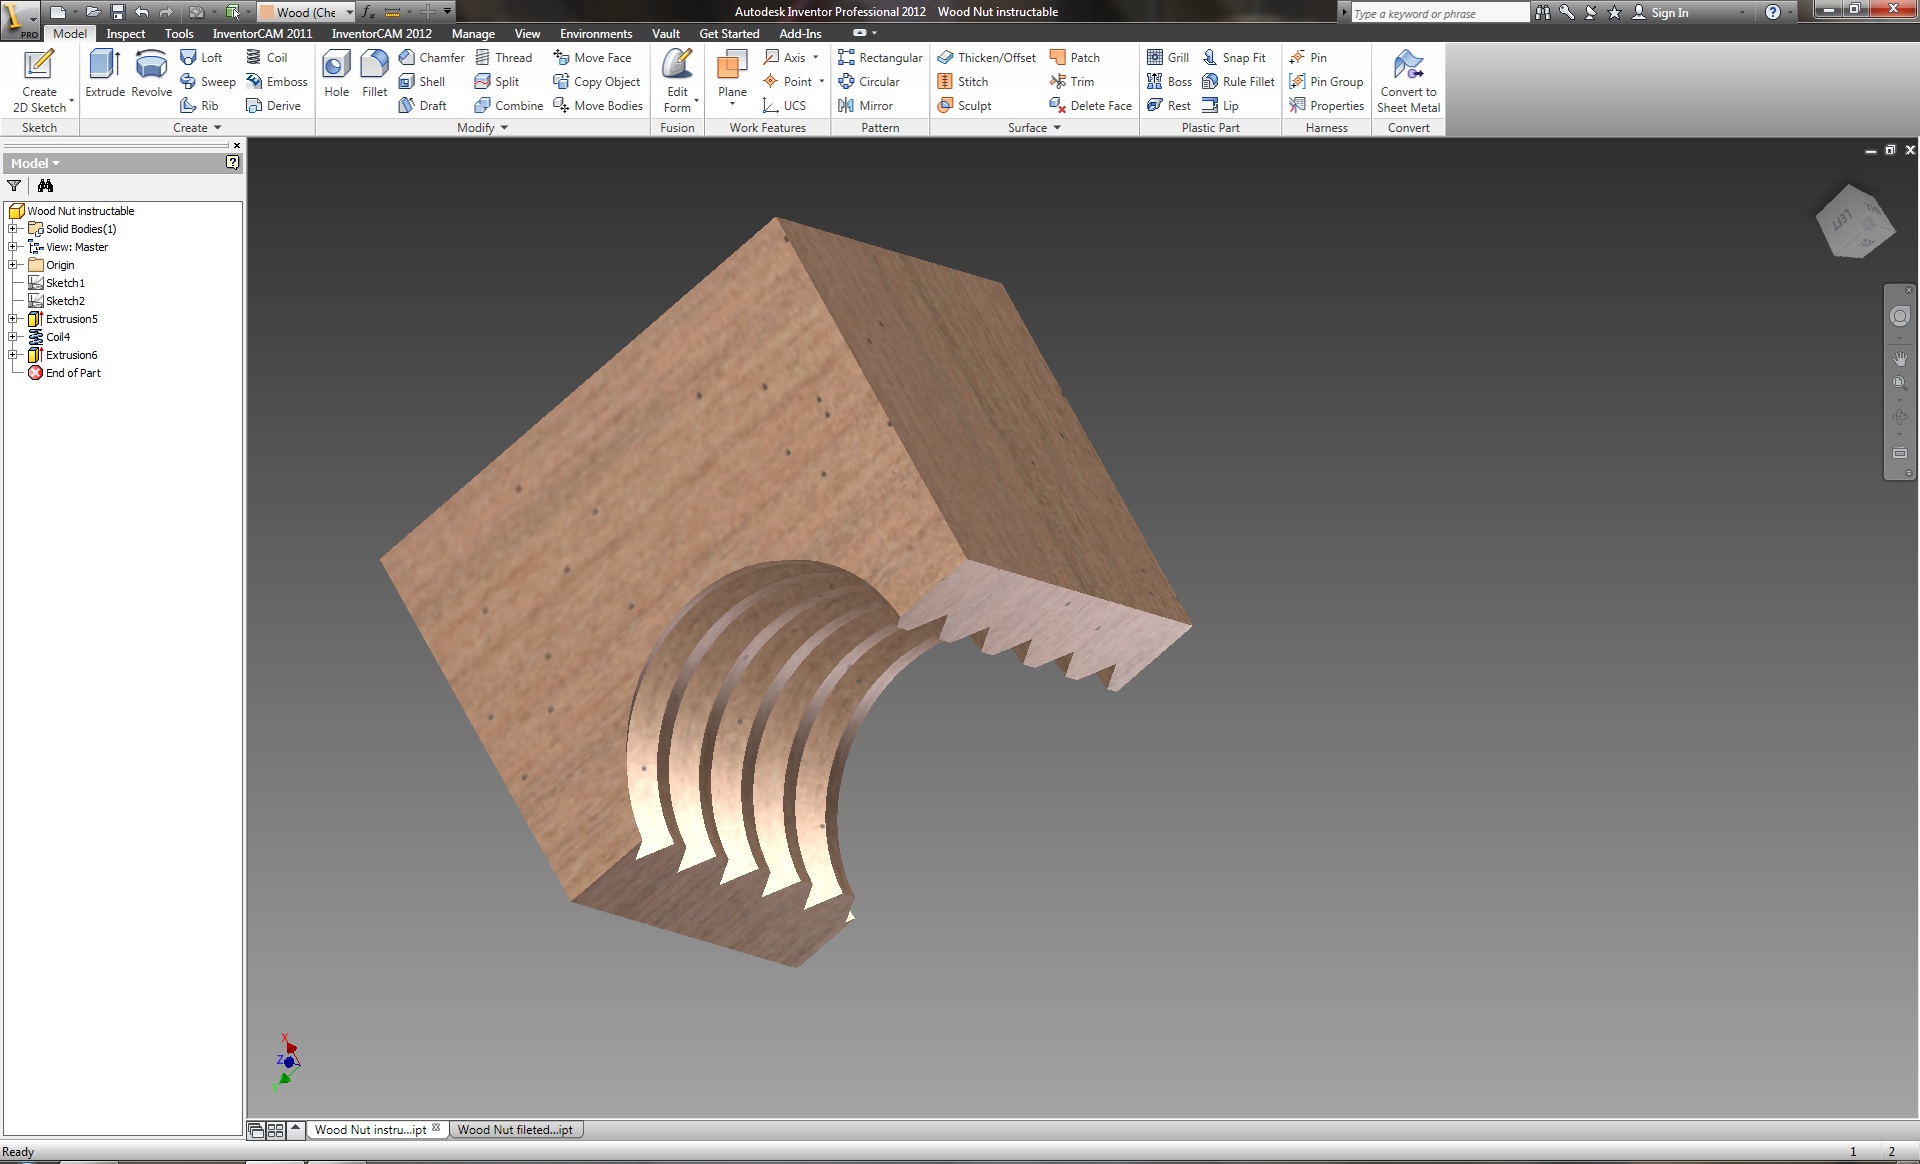Select the Thread tool
Image resolution: width=1920 pixels, height=1164 pixels.
click(x=504, y=57)
